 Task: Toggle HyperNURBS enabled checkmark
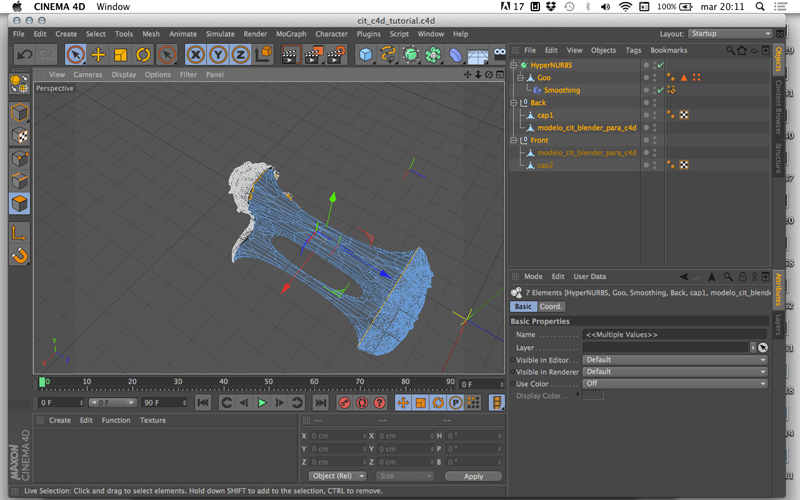pos(661,65)
